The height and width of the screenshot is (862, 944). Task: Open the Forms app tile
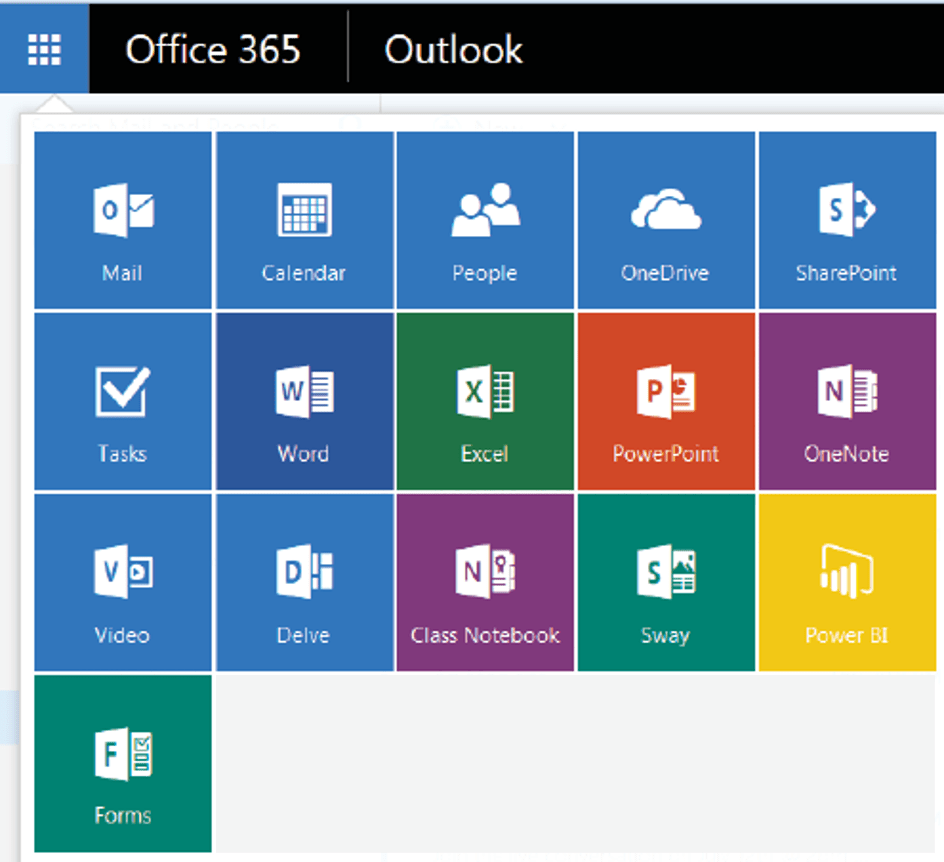(123, 764)
